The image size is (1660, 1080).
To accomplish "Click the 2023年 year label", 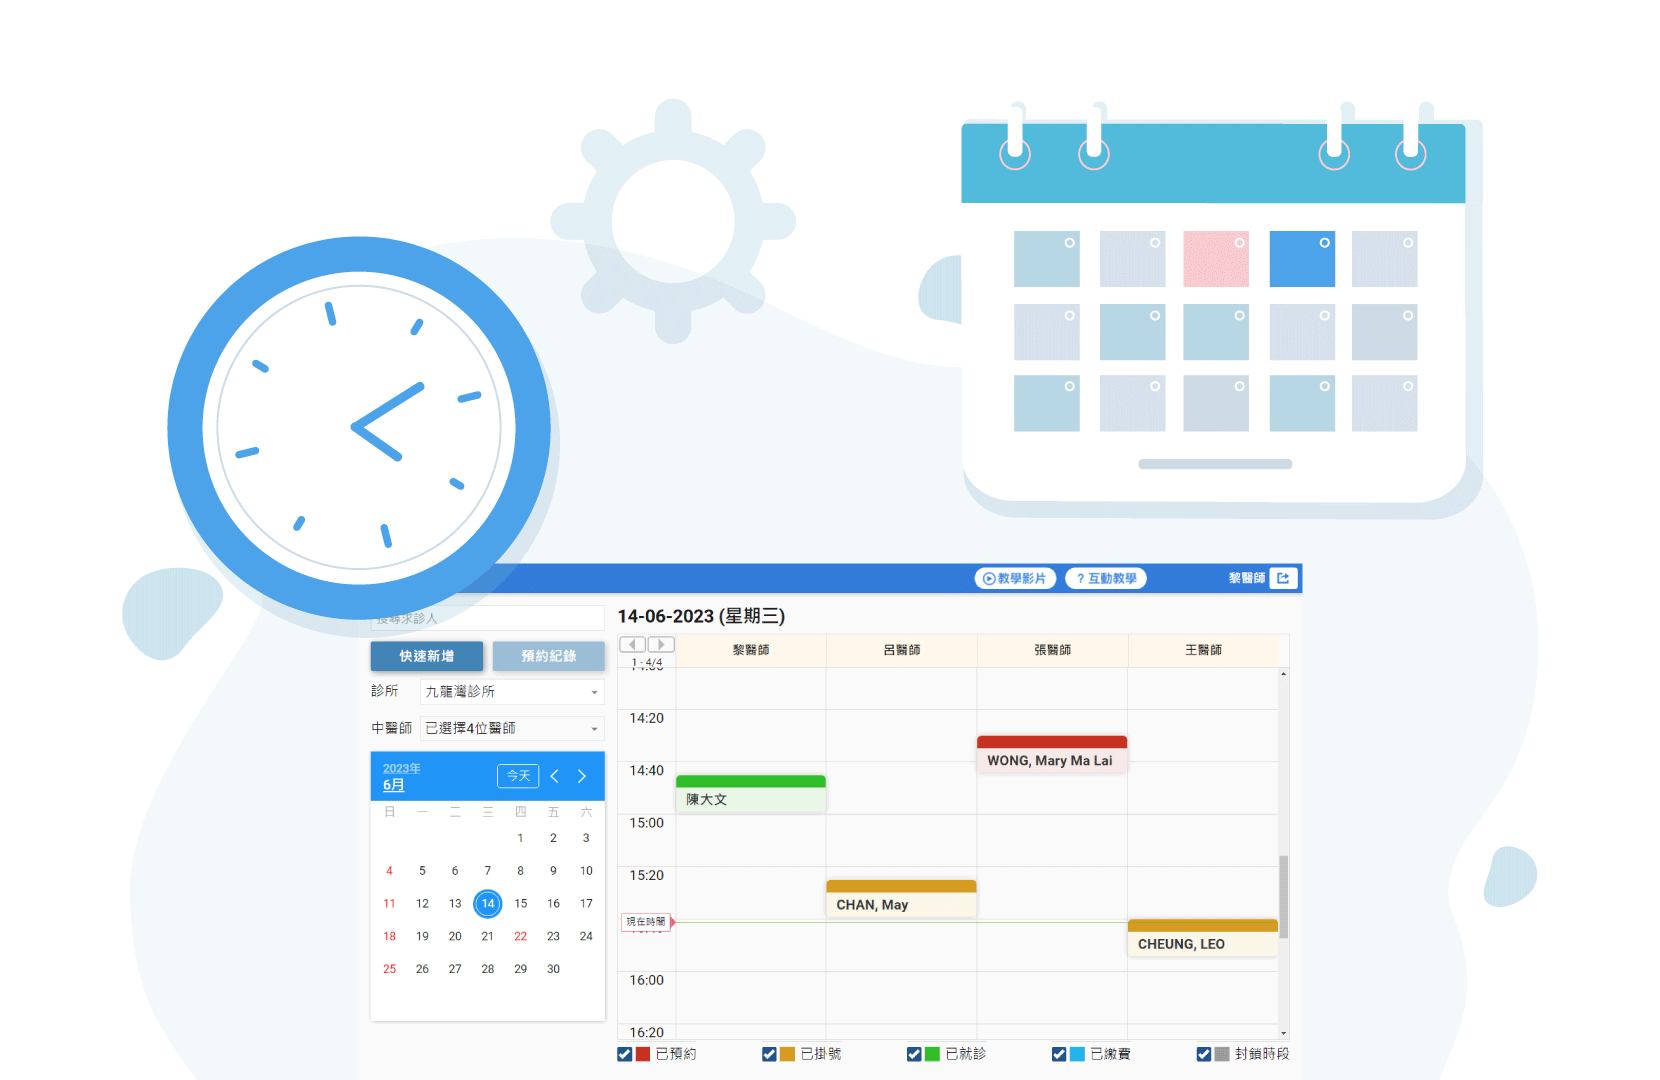I will tap(402, 768).
